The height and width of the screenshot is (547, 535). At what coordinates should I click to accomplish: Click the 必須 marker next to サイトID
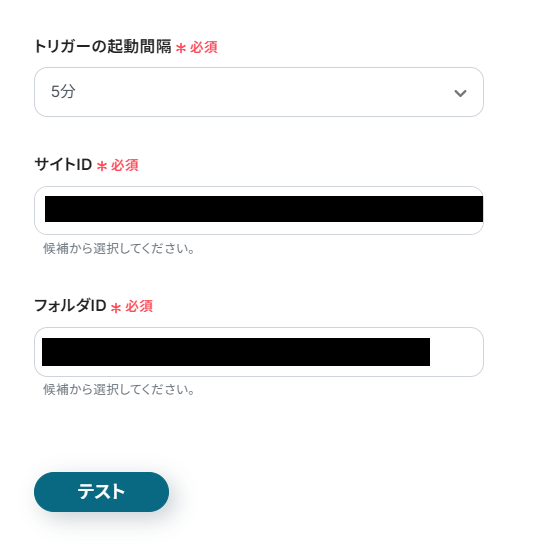125,165
